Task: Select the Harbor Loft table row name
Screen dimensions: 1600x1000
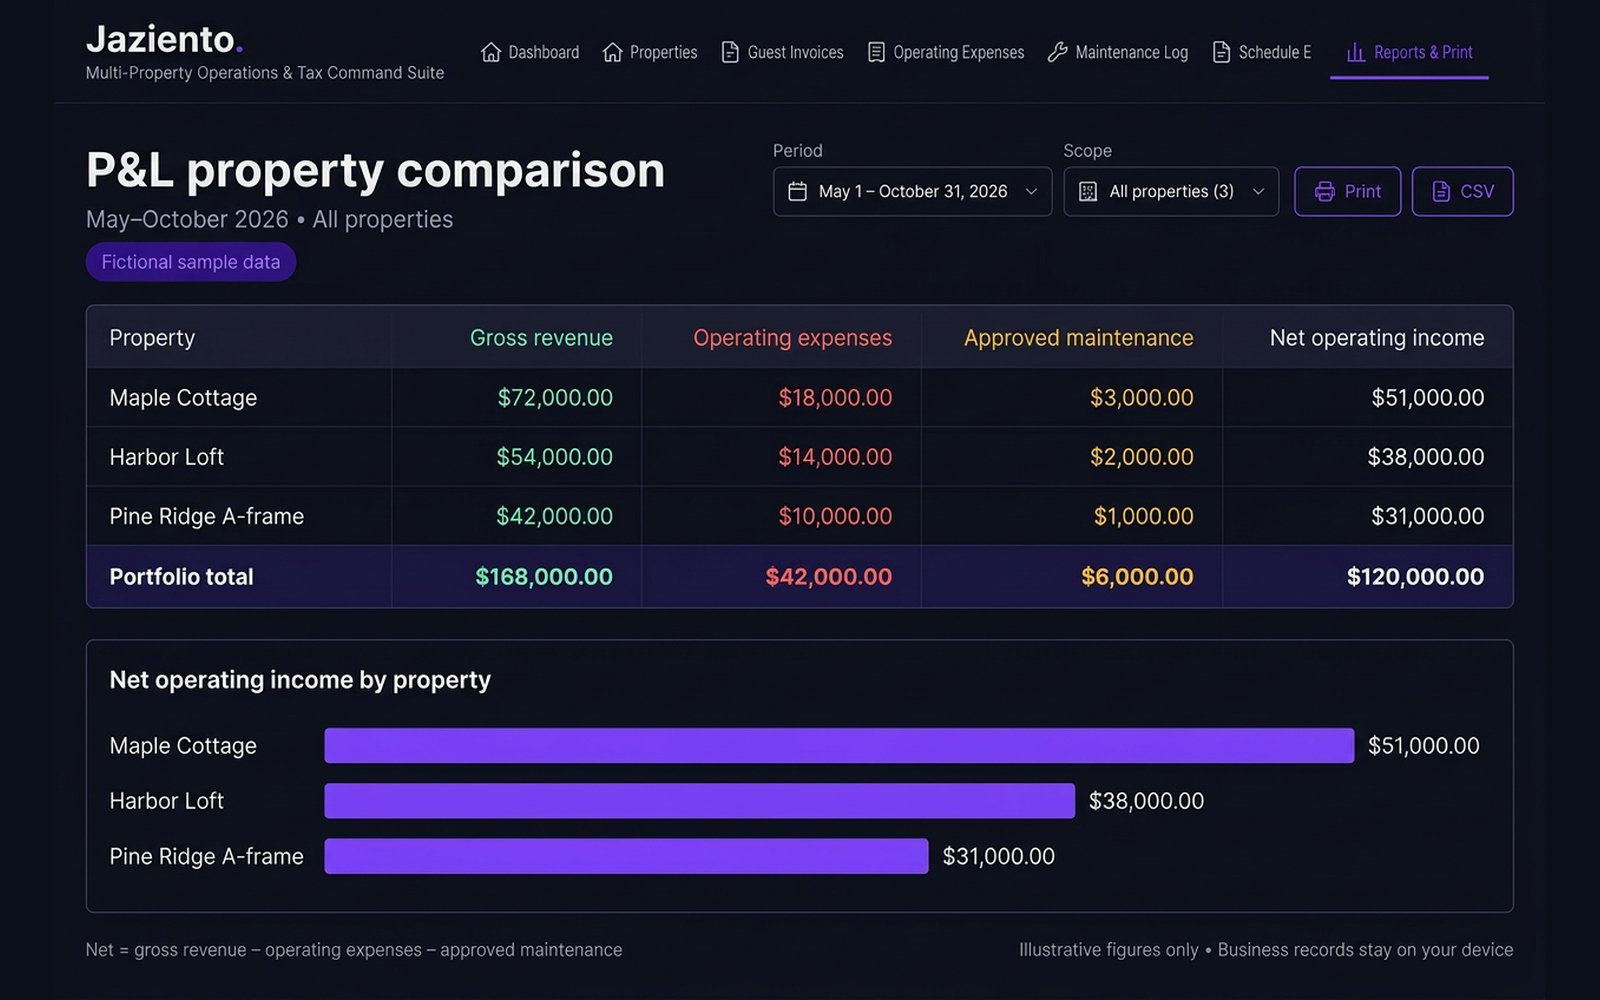Action: tap(166, 457)
